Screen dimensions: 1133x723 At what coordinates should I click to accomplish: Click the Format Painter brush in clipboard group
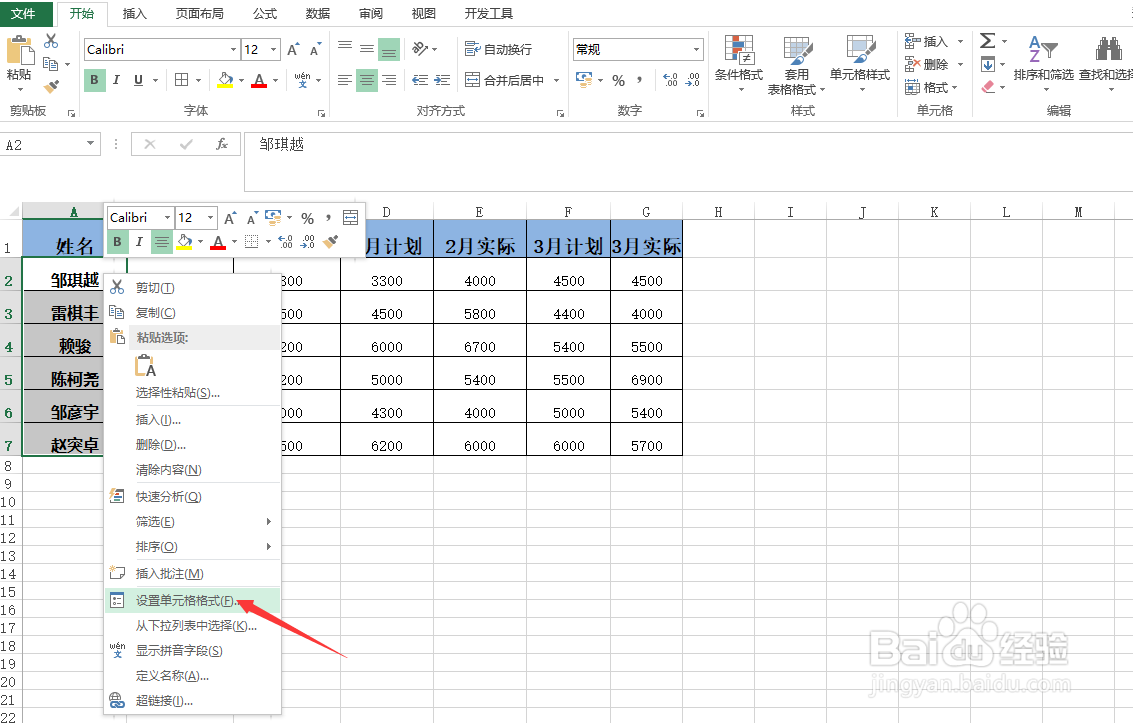point(51,87)
